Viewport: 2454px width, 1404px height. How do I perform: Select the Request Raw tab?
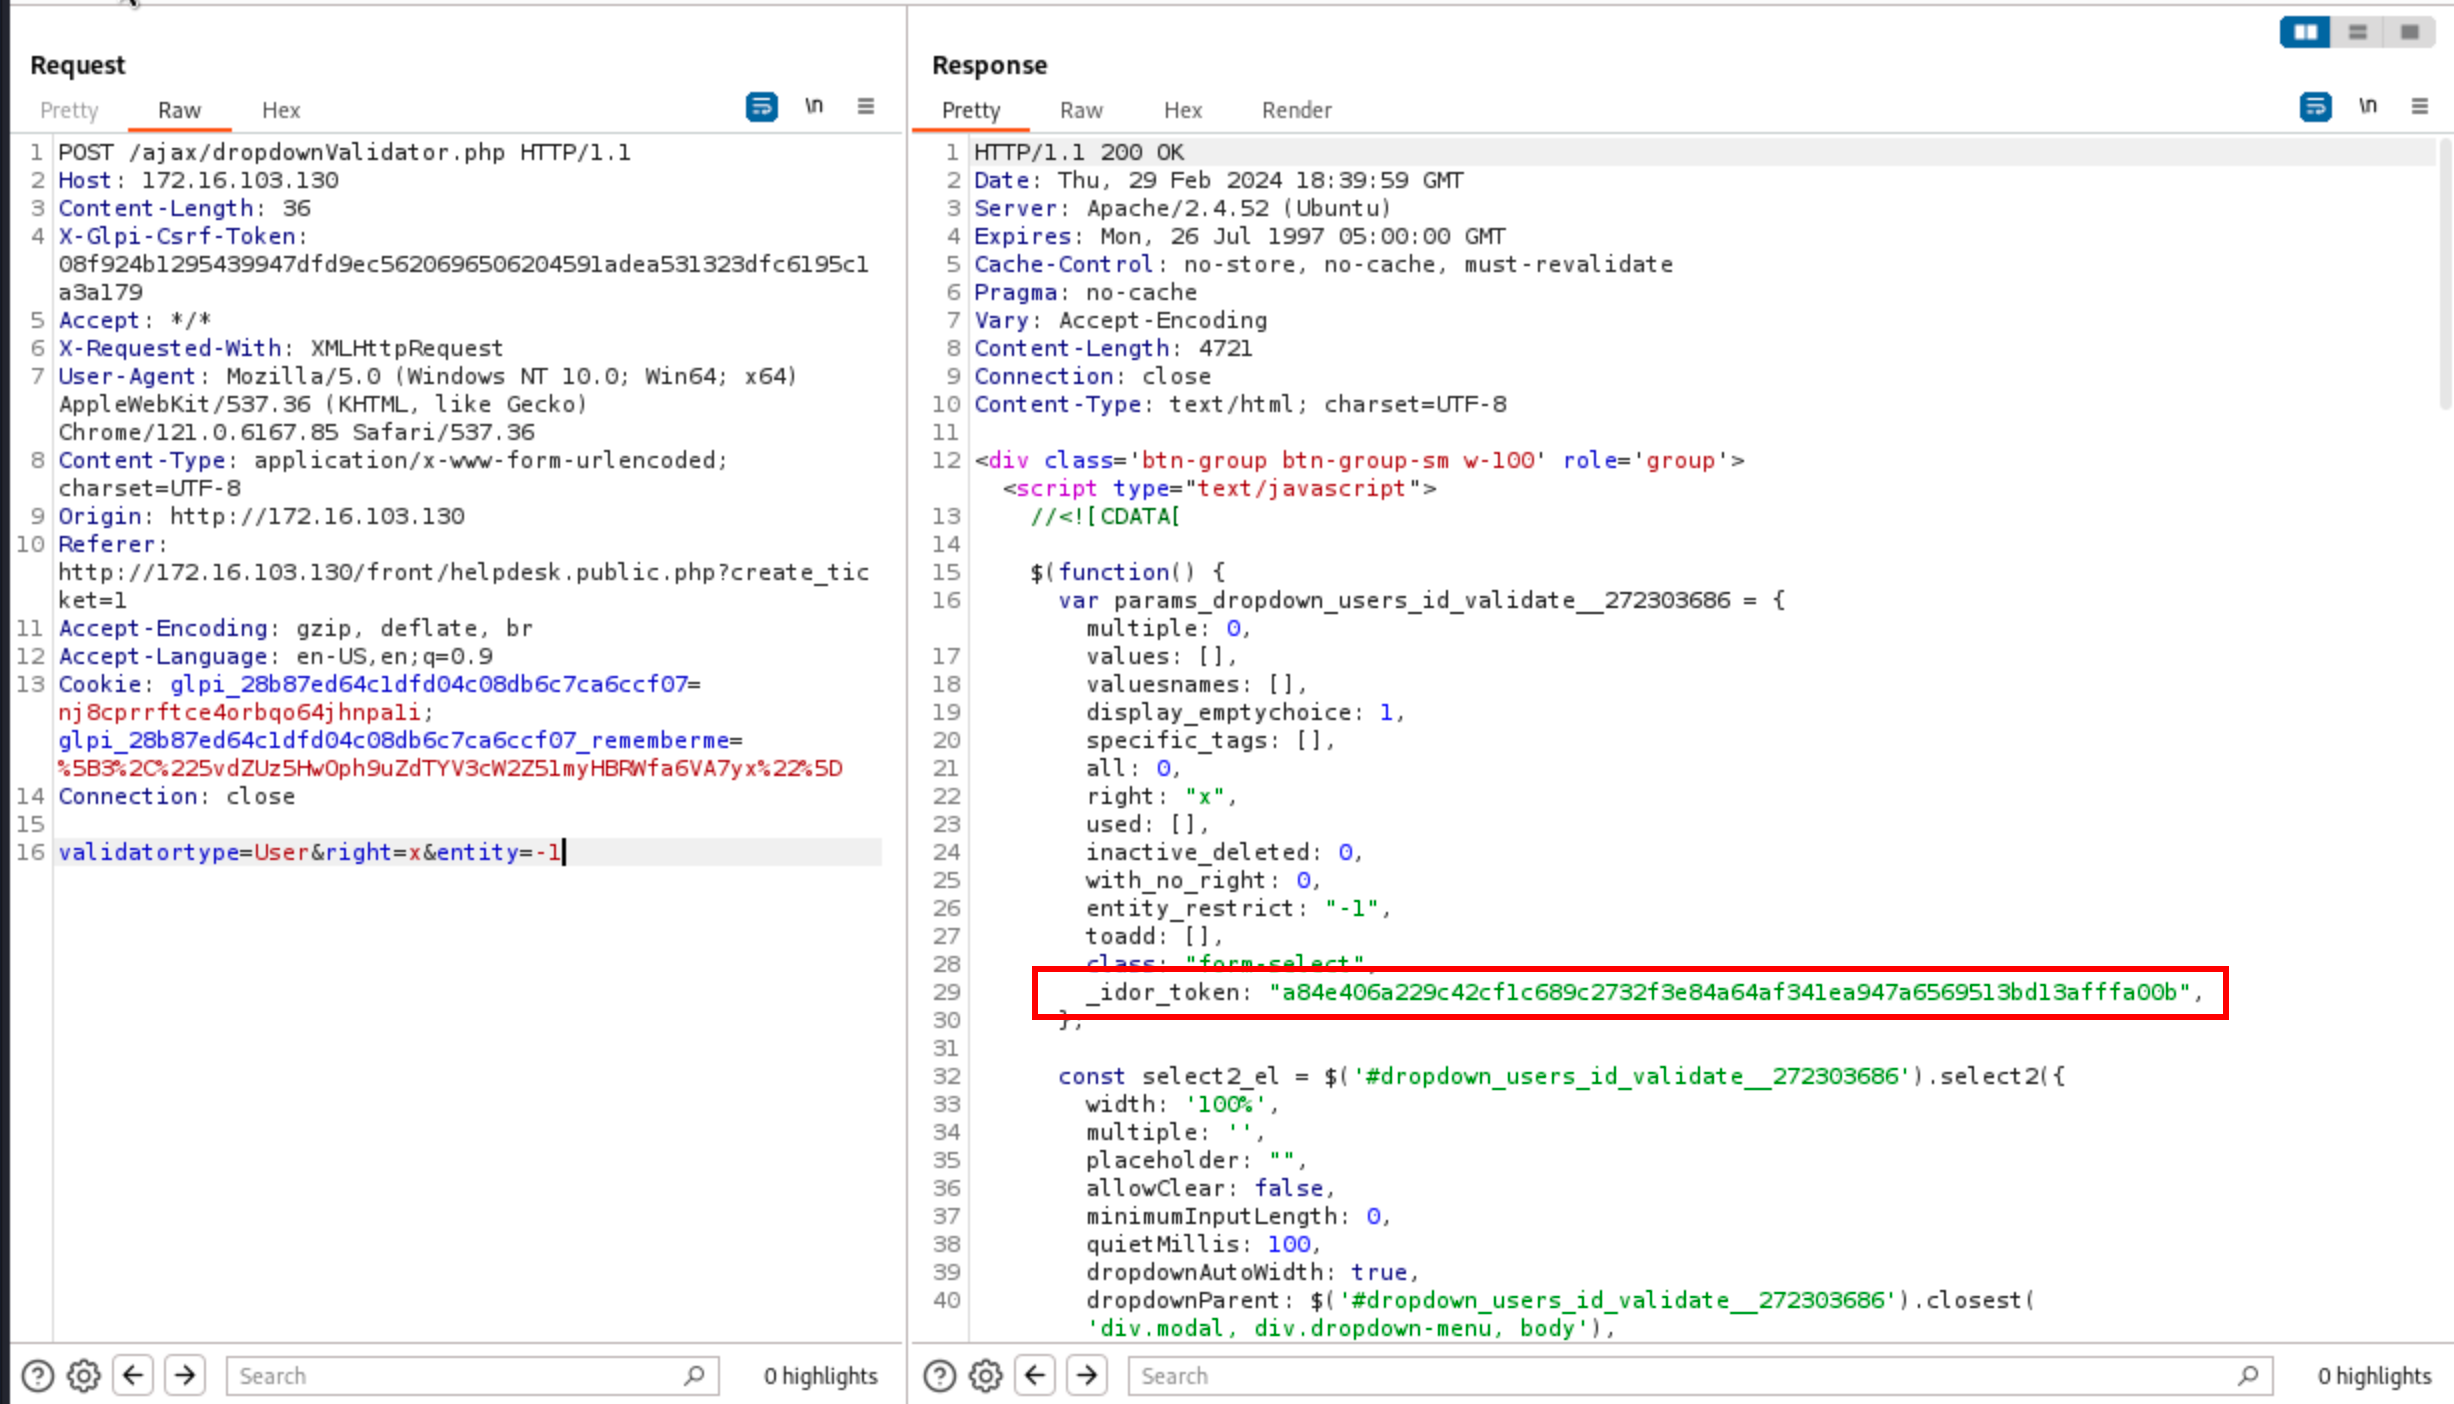coord(179,110)
